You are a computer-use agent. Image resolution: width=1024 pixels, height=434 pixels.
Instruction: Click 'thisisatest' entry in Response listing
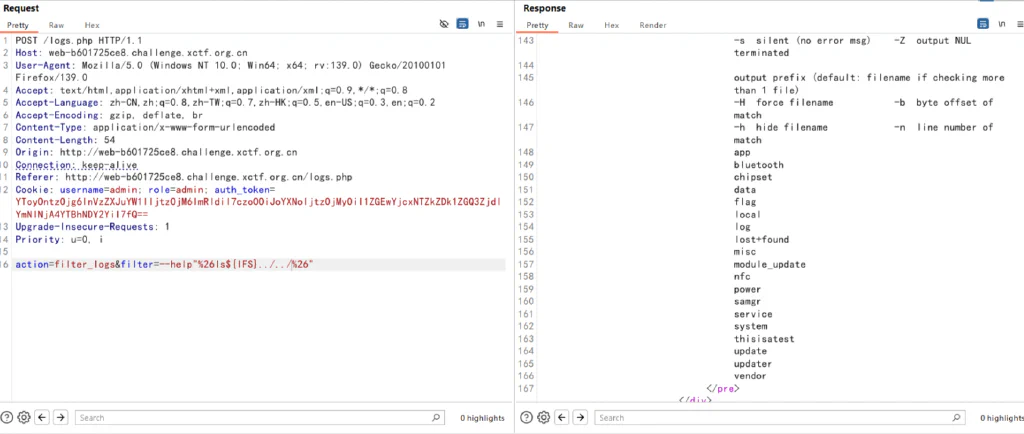coord(764,339)
